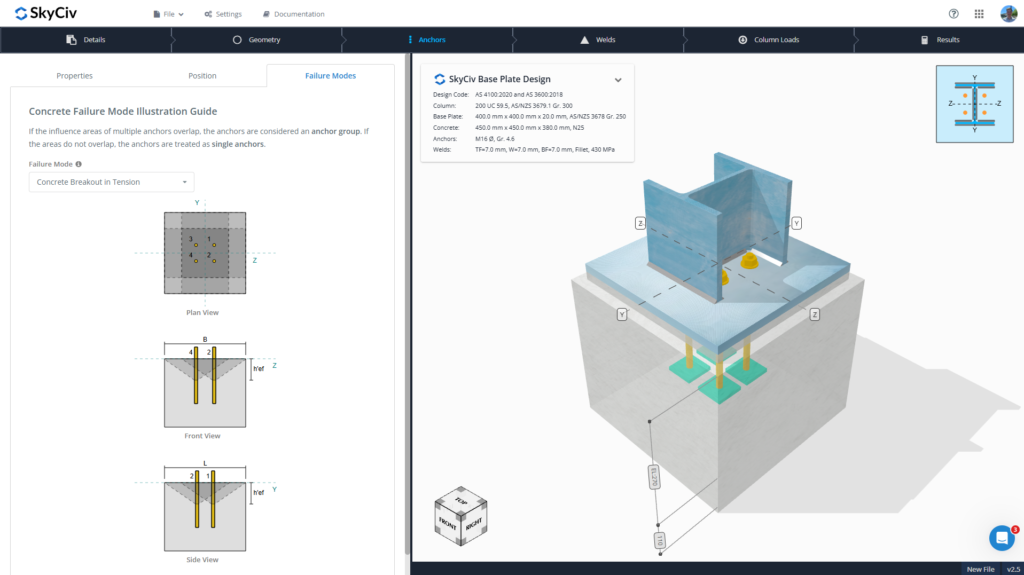1024x575 pixels.
Task: Open the Results step
Action: (940, 40)
